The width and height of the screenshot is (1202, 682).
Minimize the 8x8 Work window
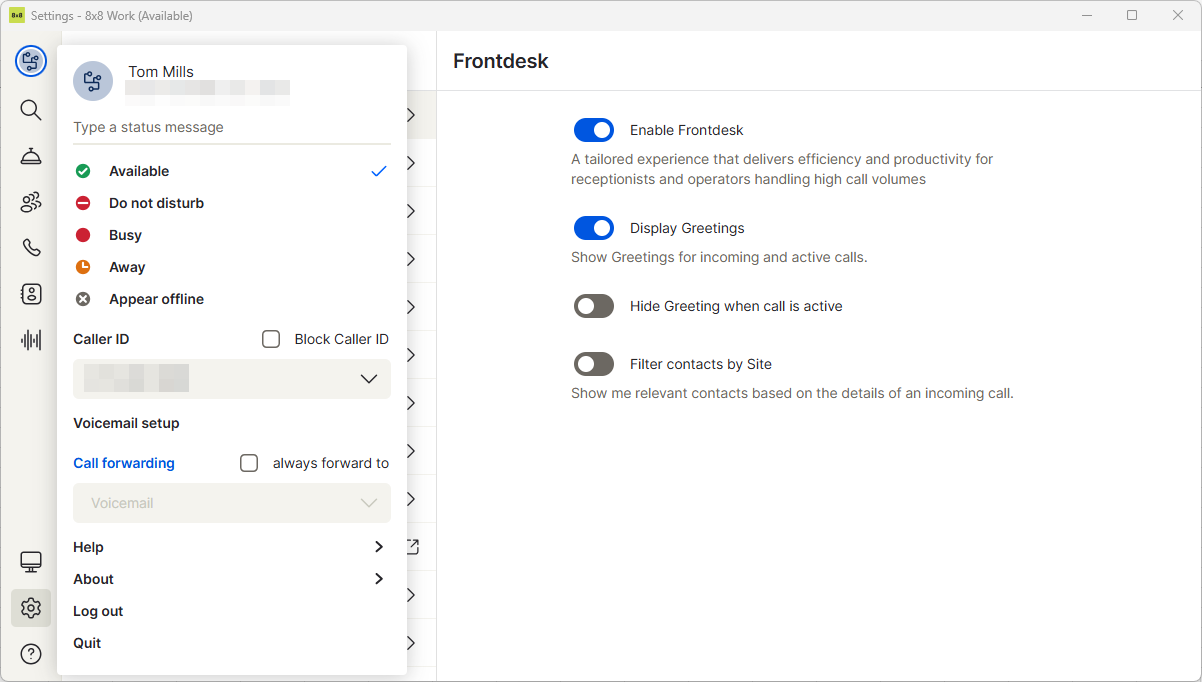coord(1086,15)
